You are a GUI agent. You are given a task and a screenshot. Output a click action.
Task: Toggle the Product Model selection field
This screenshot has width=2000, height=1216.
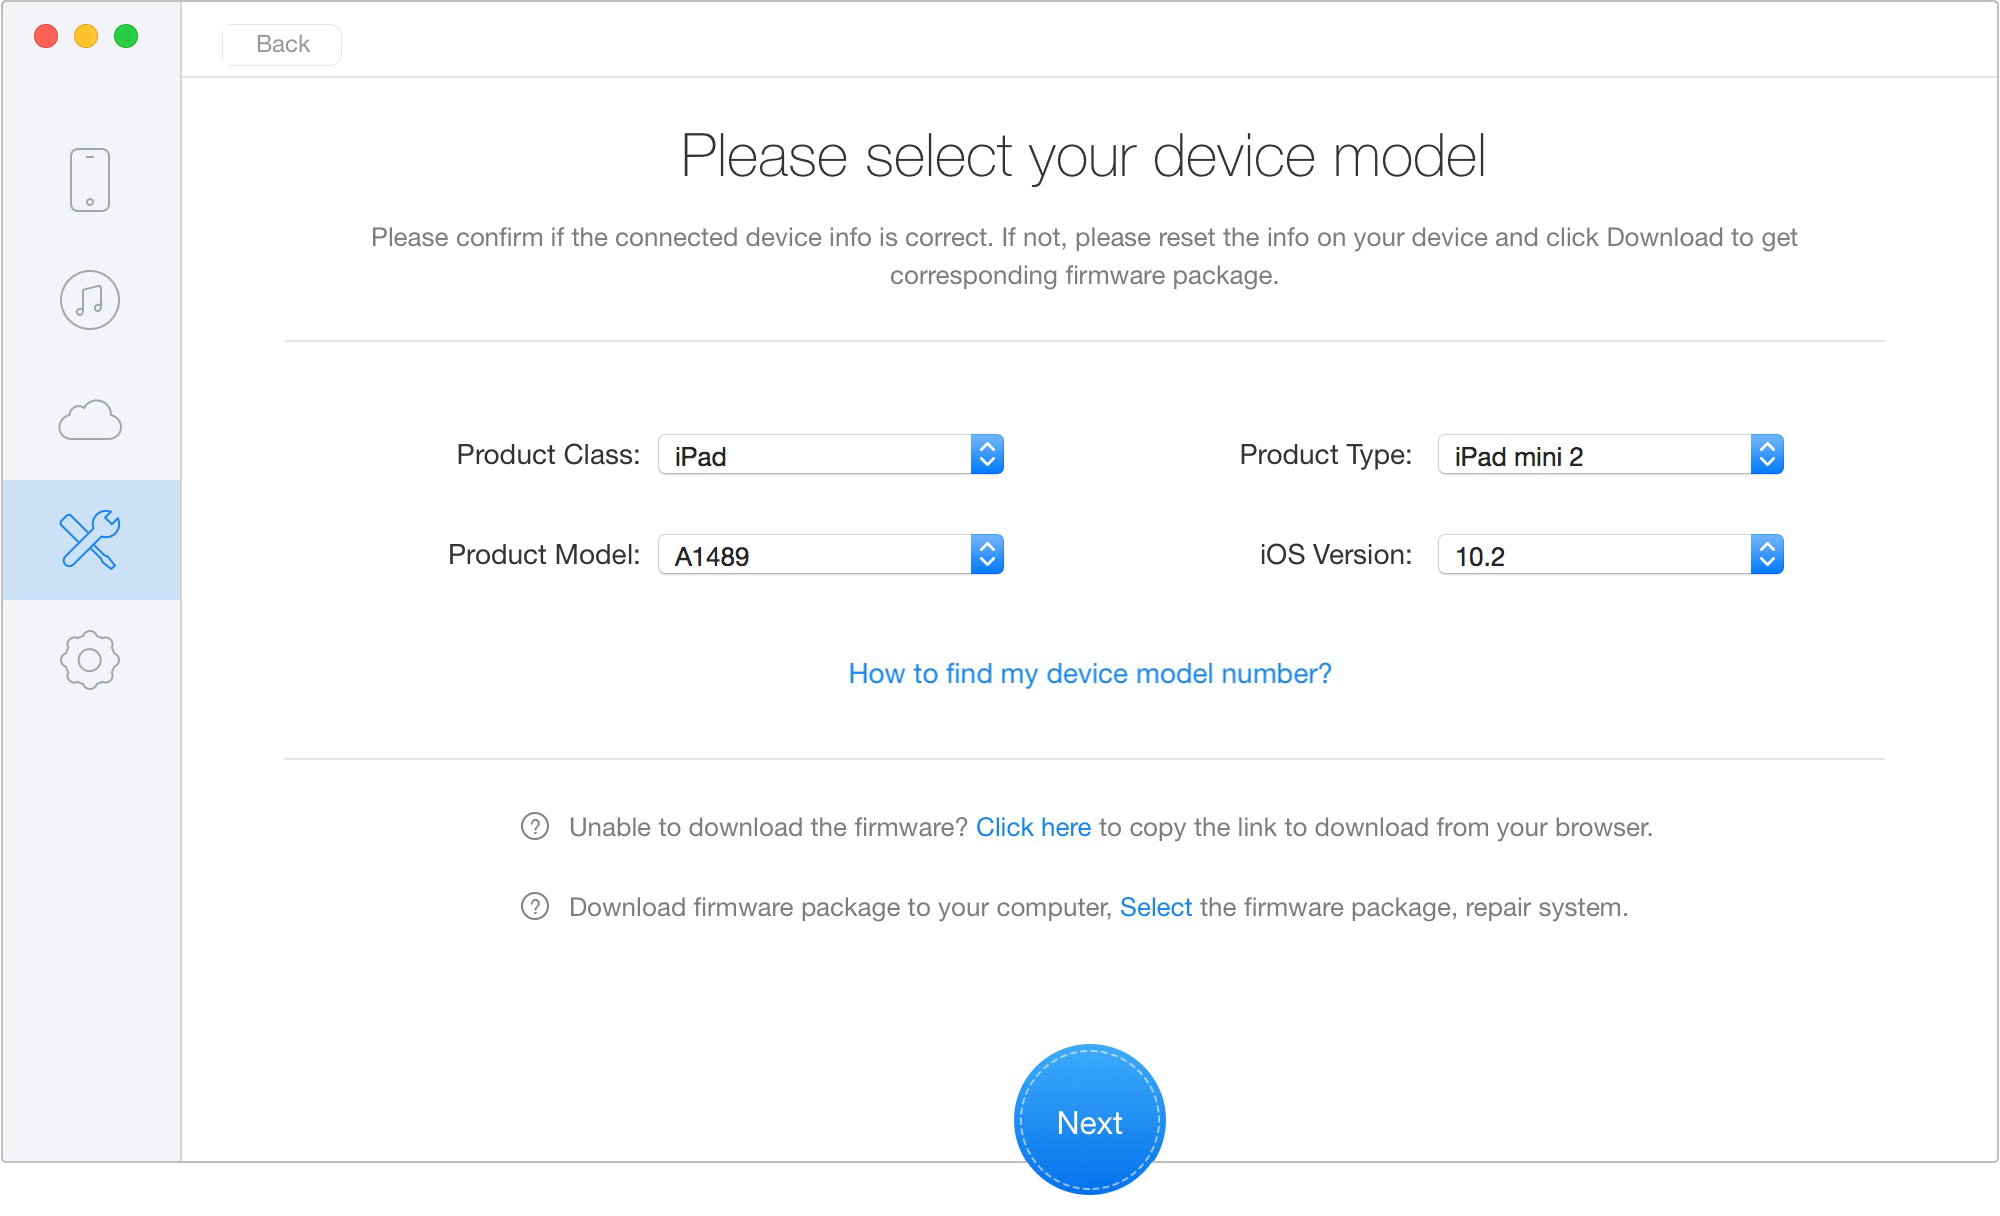990,554
